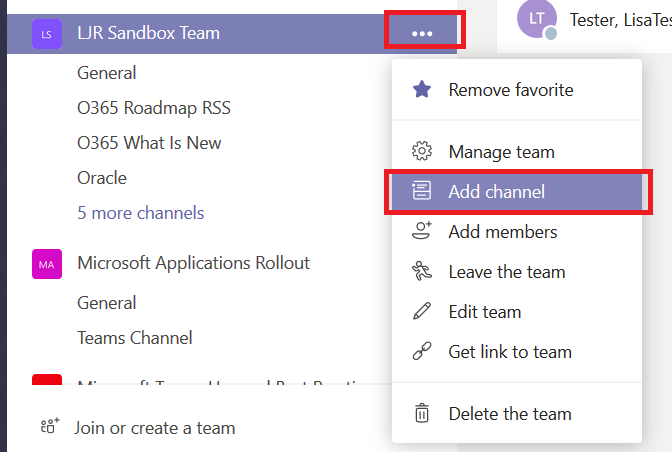This screenshot has width=672, height=452.
Task: Choose Add members menu entry
Action: (516, 232)
